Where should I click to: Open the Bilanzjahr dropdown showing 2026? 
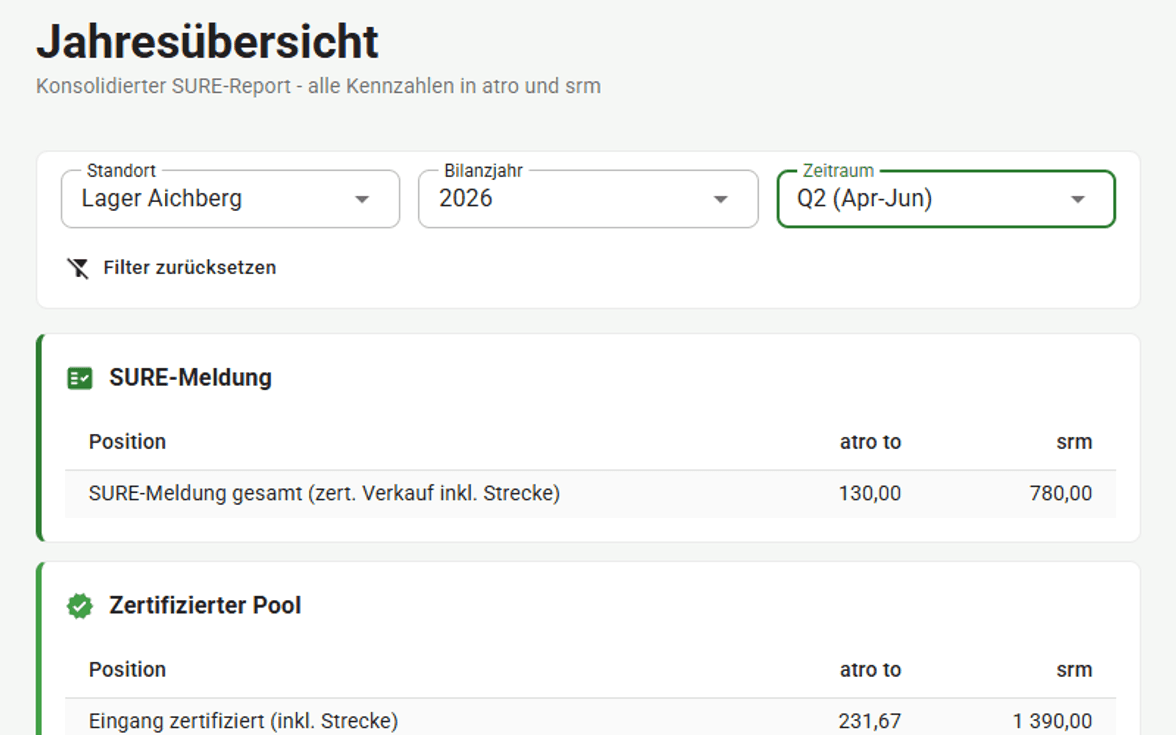[x=588, y=199]
